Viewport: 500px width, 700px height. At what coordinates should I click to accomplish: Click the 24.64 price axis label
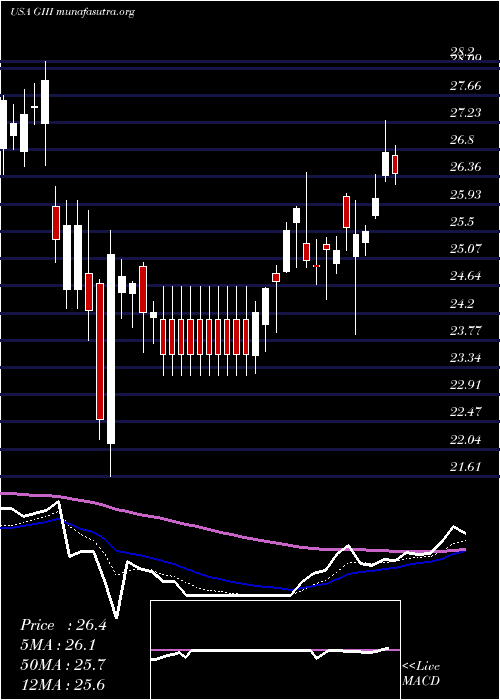click(x=466, y=276)
